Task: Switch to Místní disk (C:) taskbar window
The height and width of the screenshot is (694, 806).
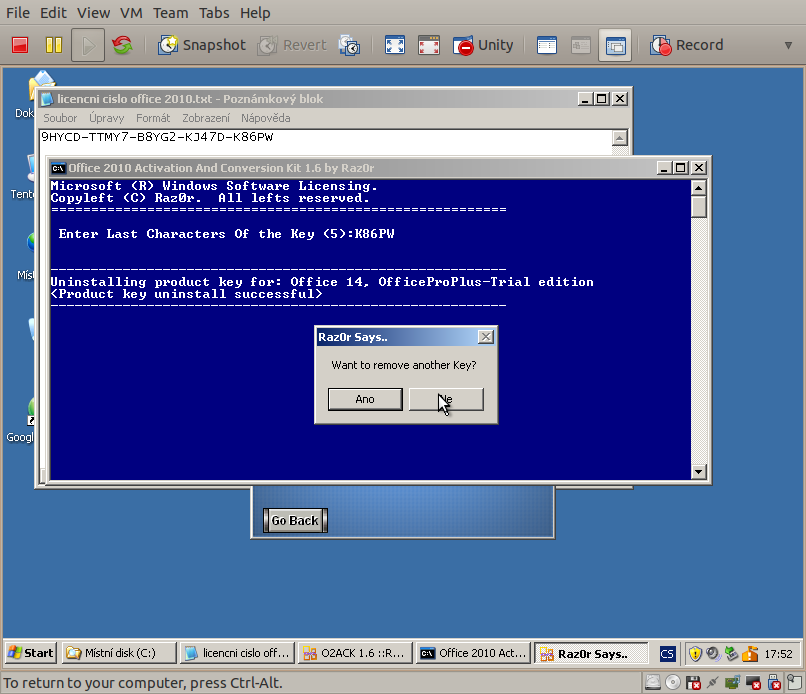Action: [119, 653]
